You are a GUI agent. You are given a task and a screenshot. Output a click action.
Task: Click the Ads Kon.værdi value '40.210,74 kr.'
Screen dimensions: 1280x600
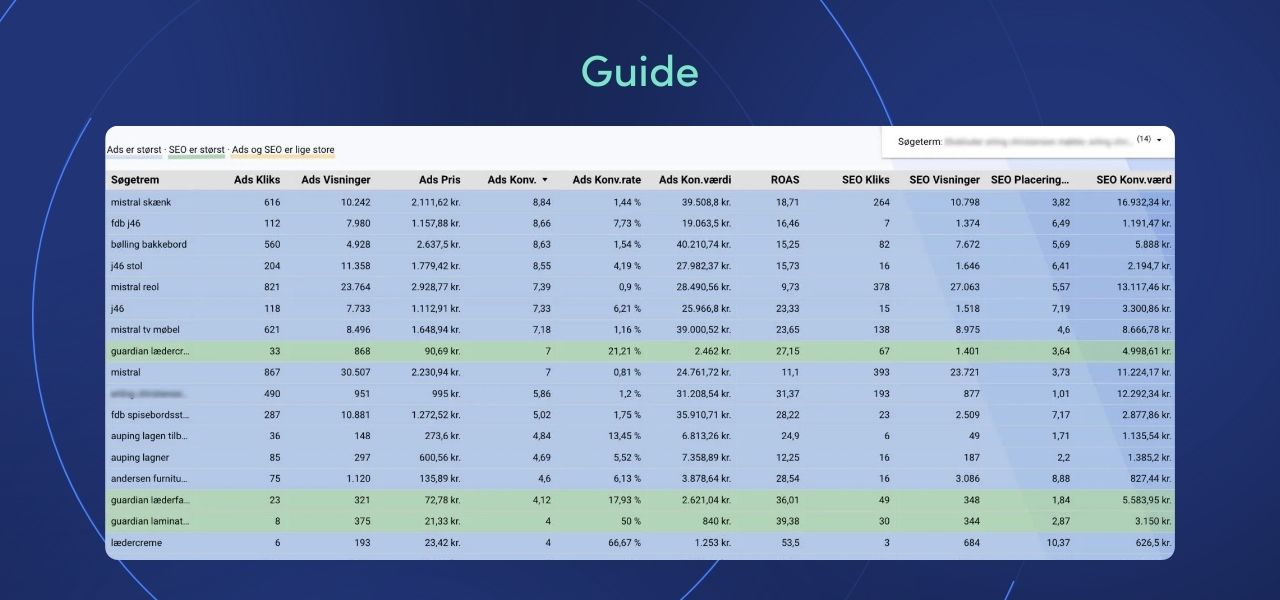(705, 244)
